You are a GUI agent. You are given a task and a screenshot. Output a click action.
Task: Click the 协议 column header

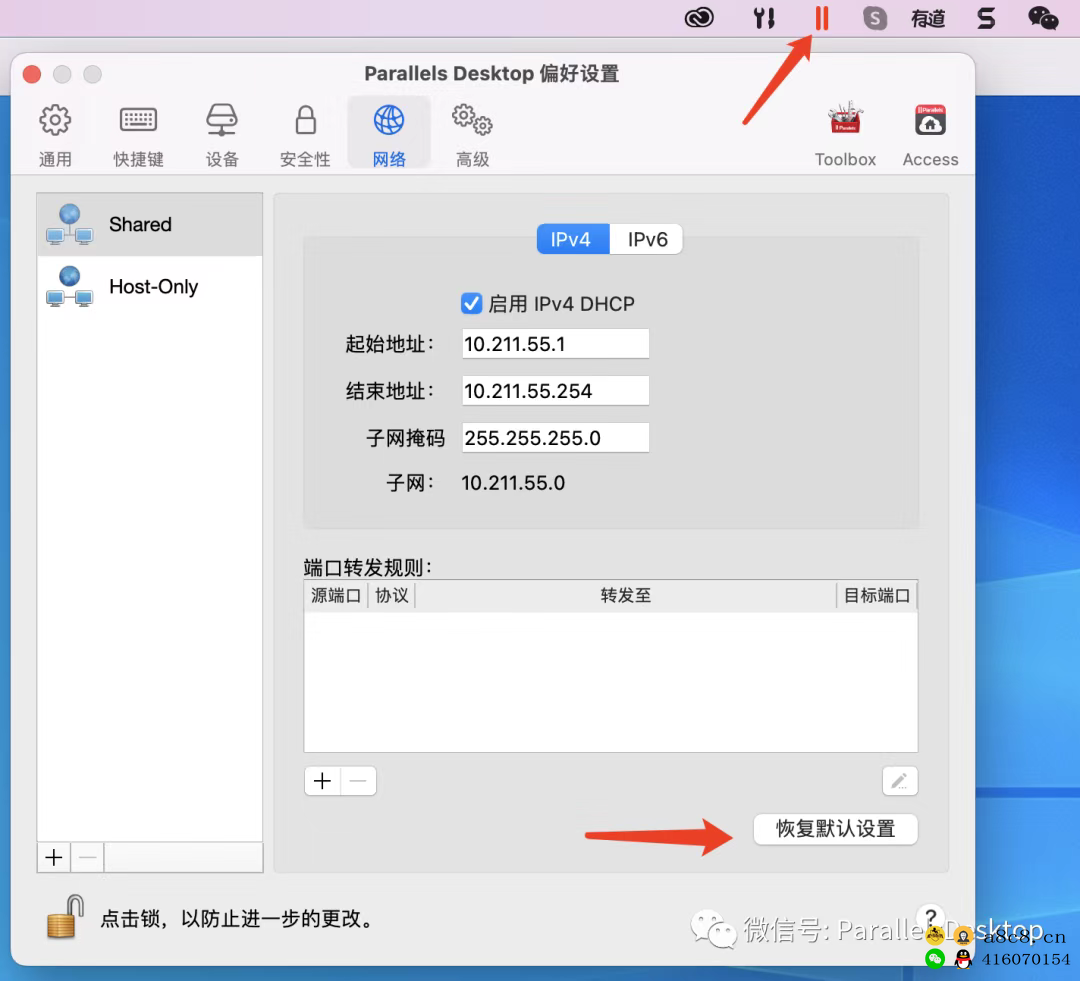(392, 595)
